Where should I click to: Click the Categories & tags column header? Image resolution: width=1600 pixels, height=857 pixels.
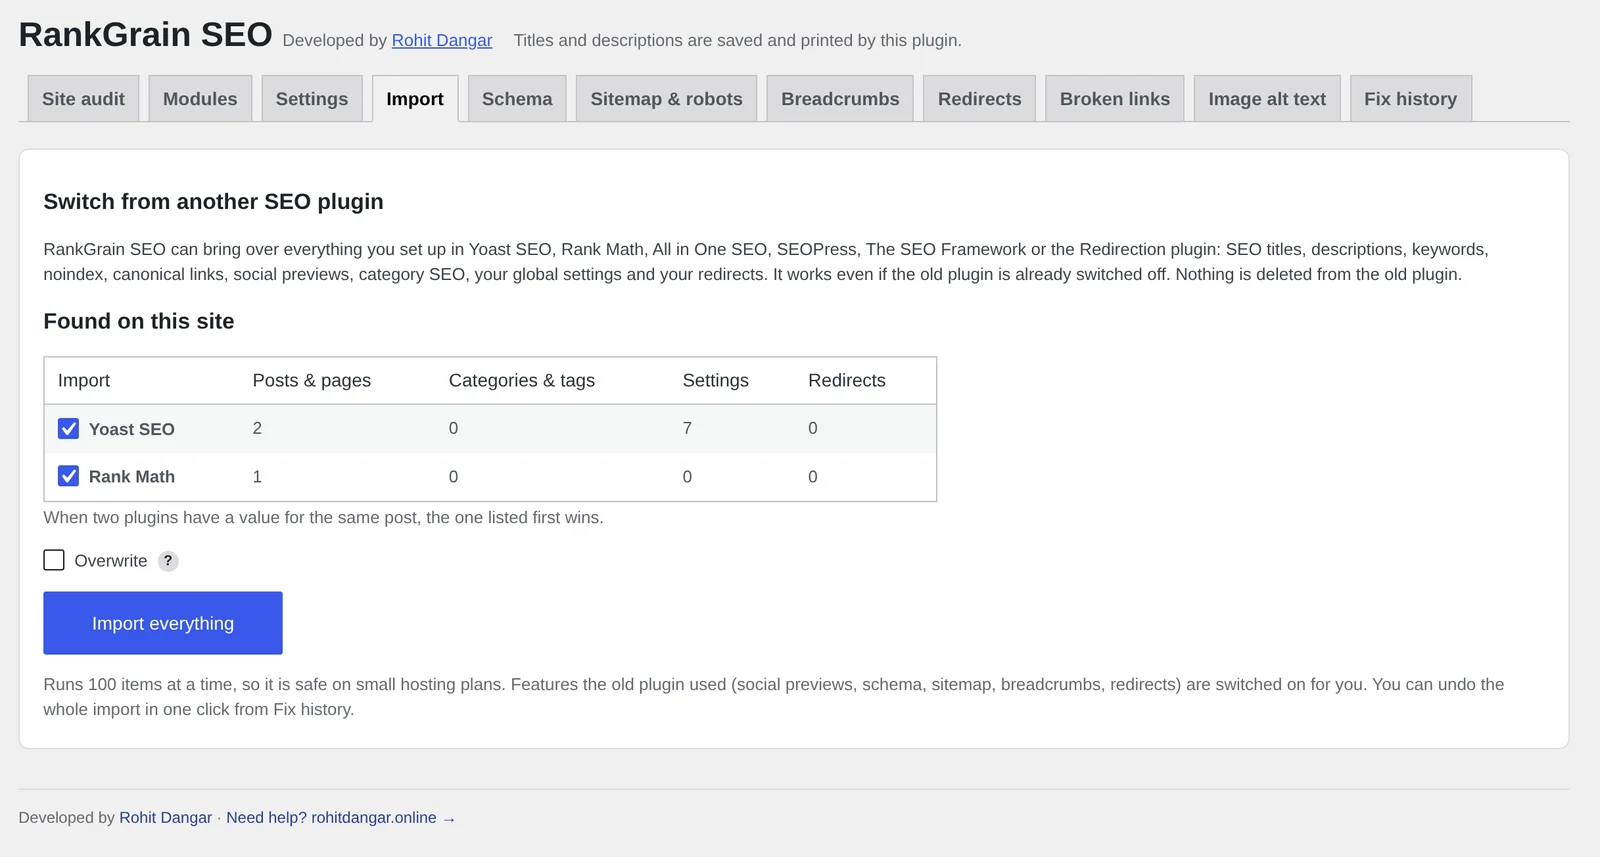[522, 380]
